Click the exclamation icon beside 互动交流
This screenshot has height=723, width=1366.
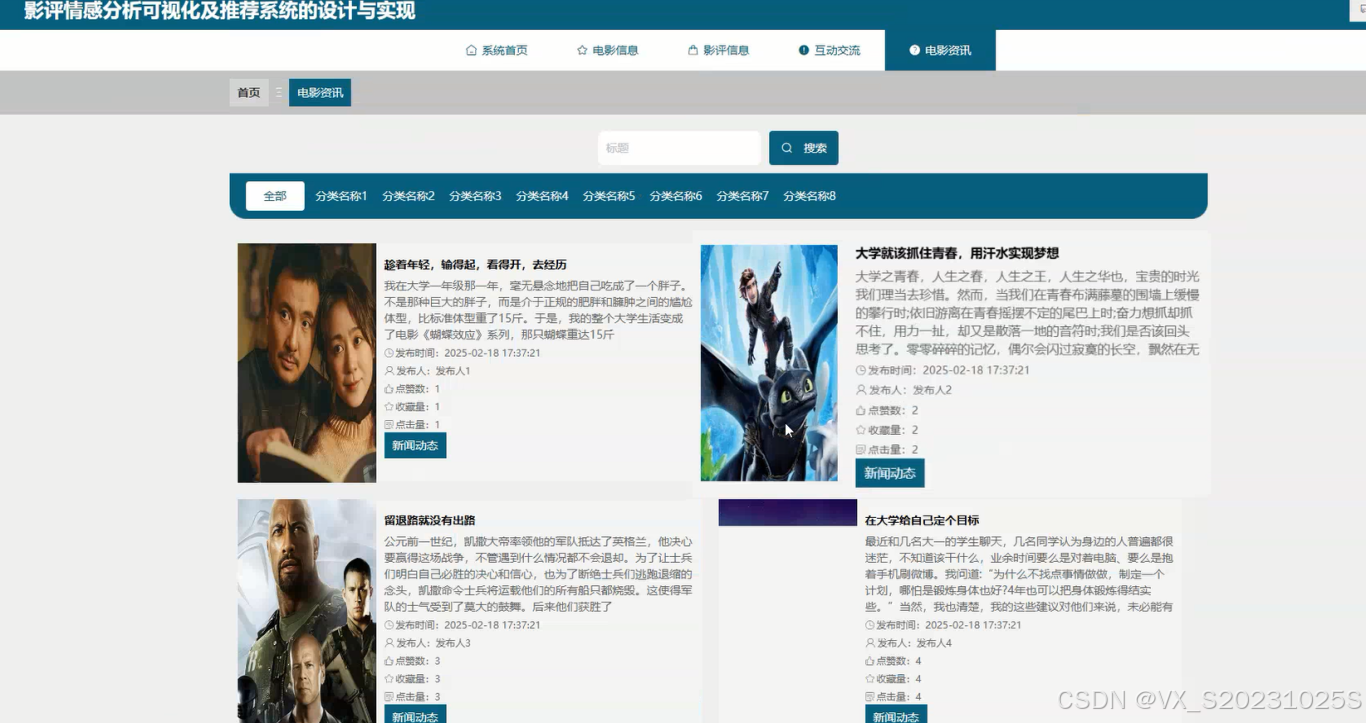pos(804,50)
